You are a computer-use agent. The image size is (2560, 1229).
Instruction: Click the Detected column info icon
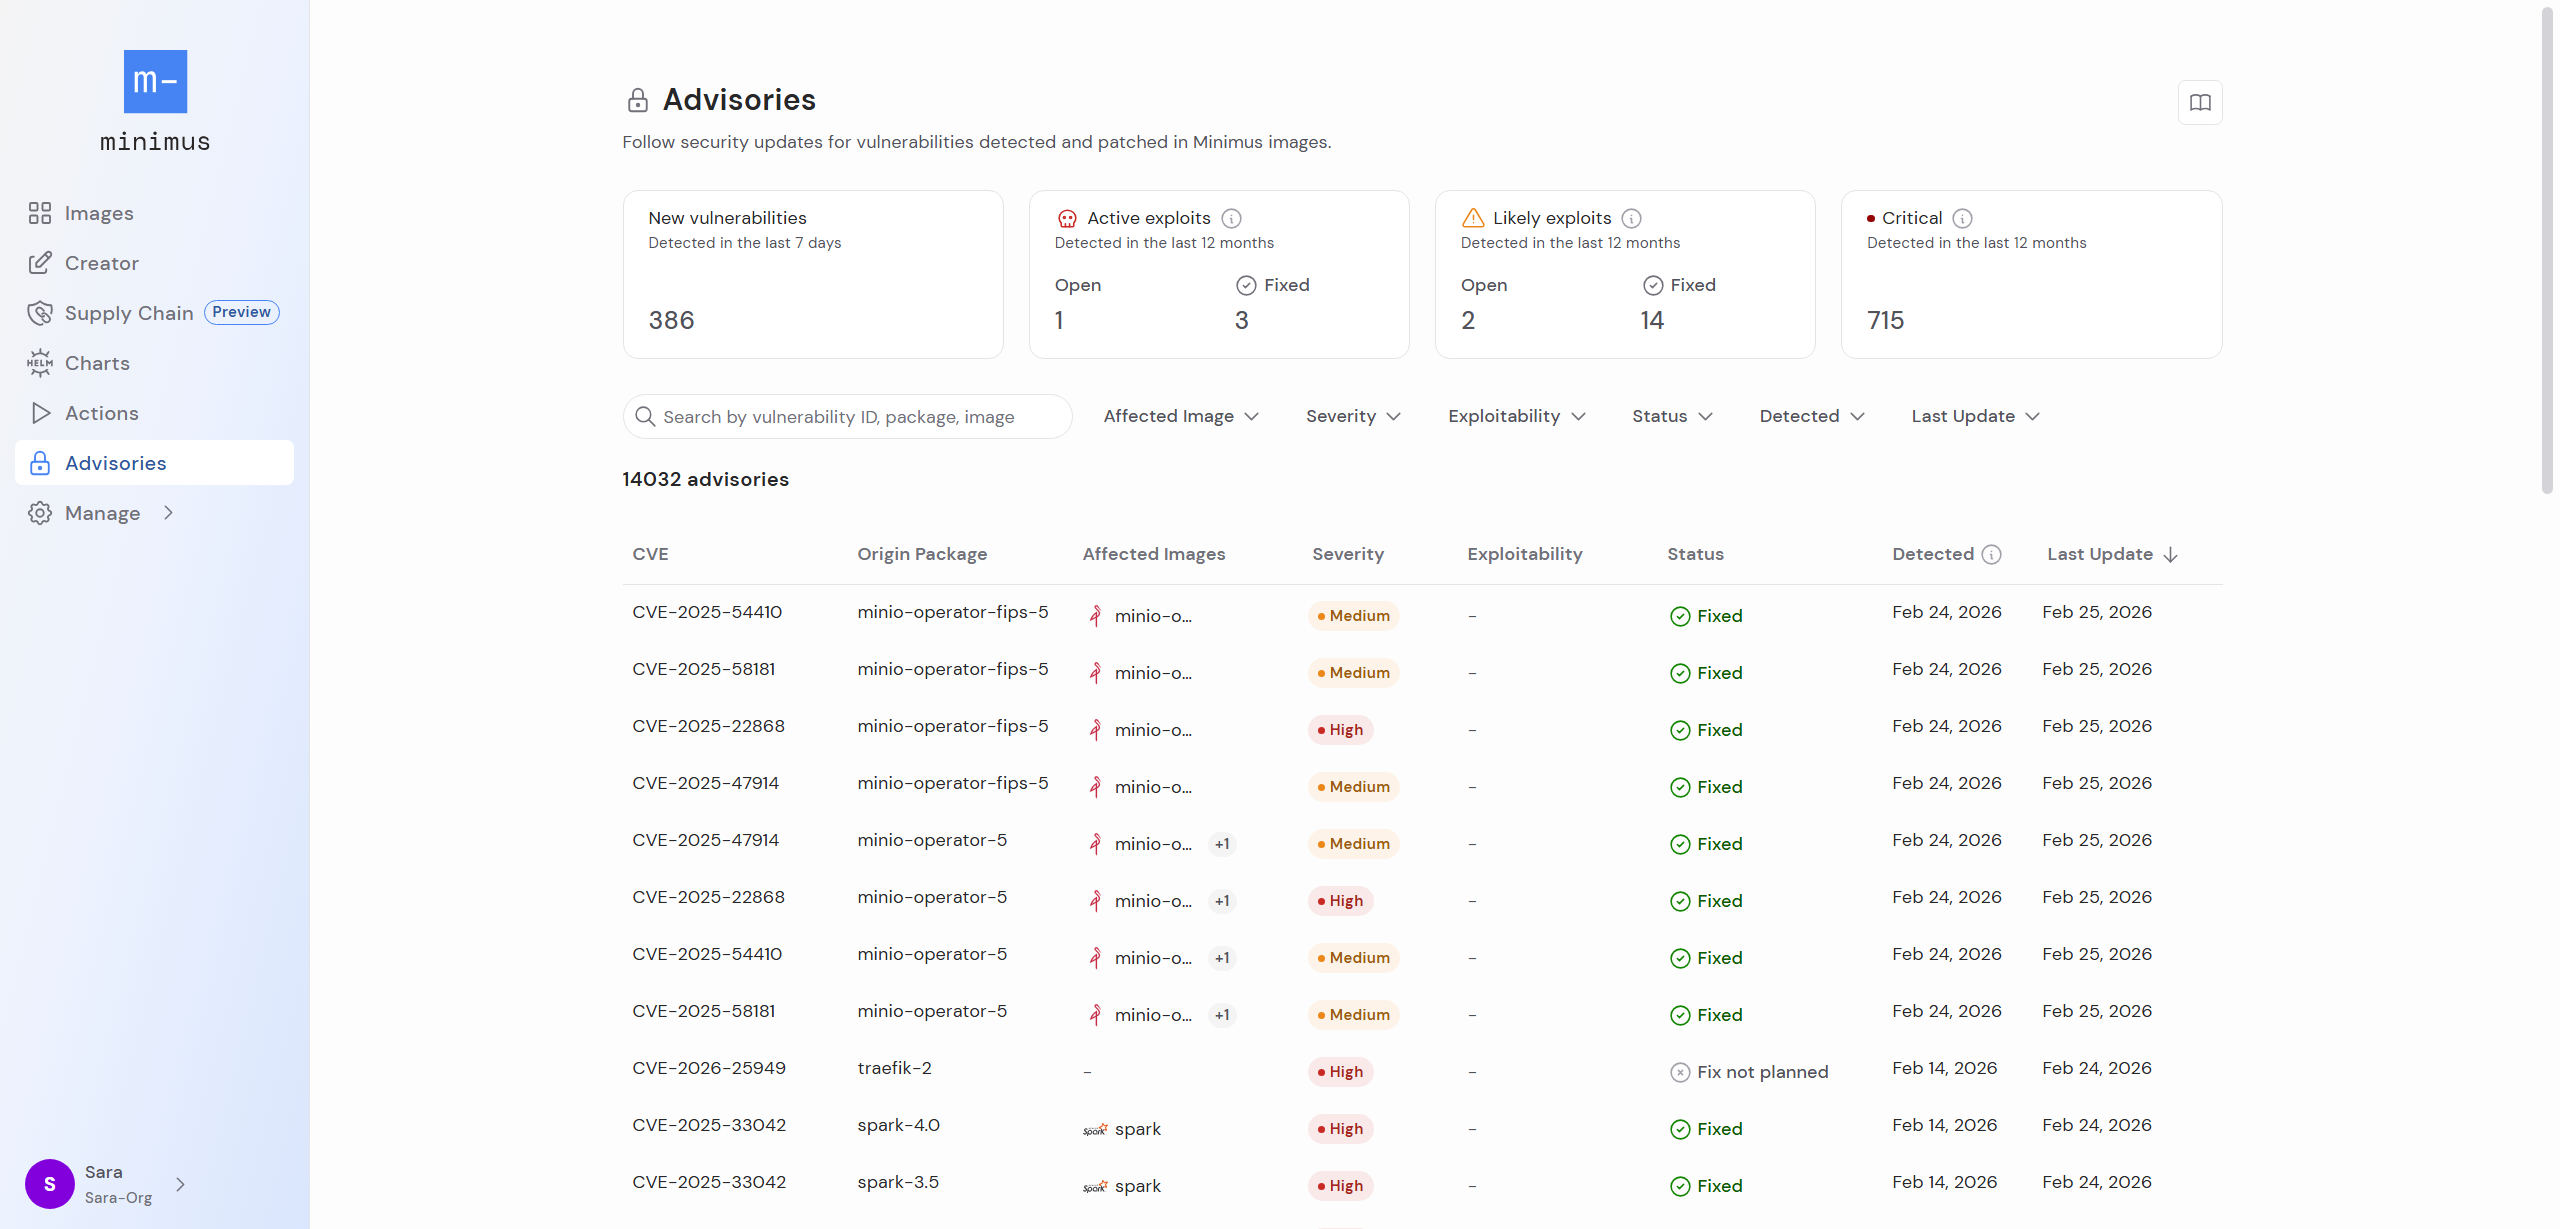(x=1992, y=555)
